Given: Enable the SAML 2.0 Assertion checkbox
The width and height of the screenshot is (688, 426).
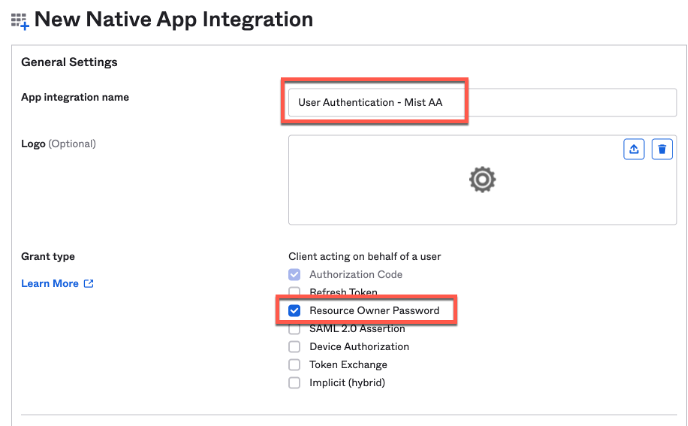Looking at the screenshot, I should [294, 328].
